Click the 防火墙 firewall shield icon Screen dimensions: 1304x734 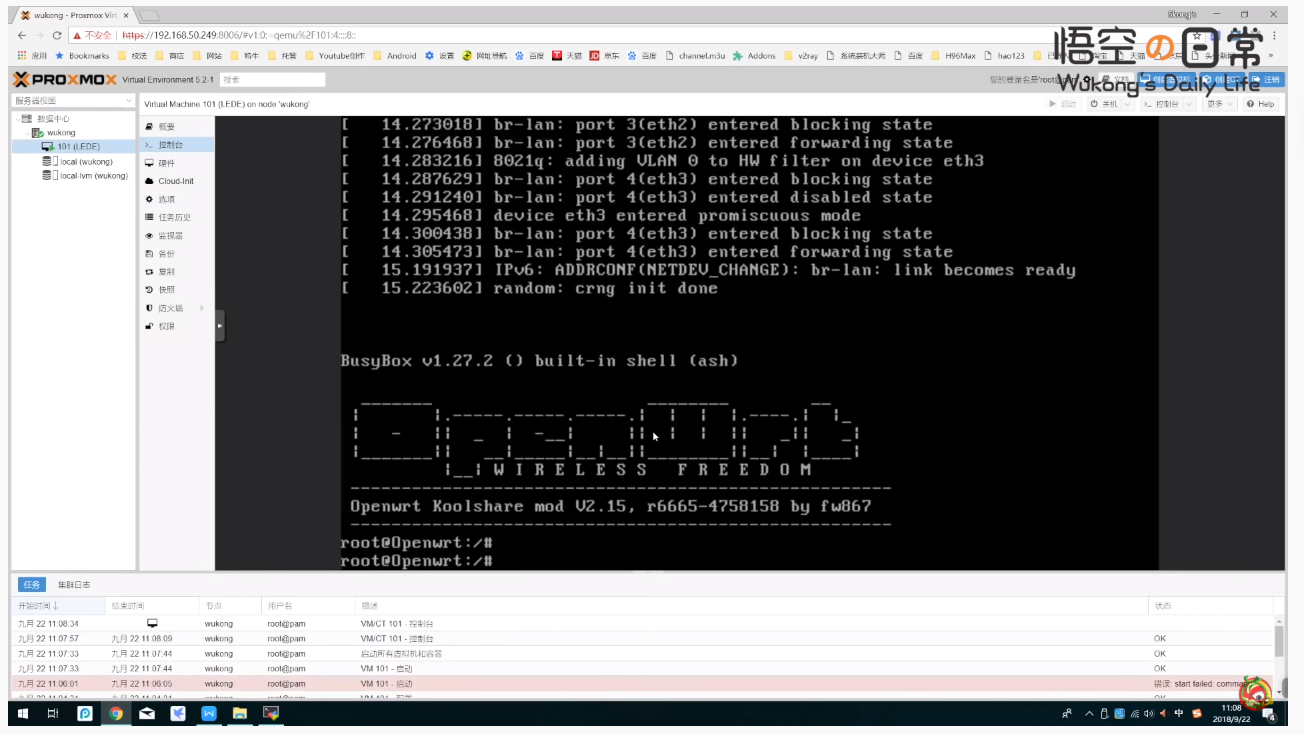149,308
